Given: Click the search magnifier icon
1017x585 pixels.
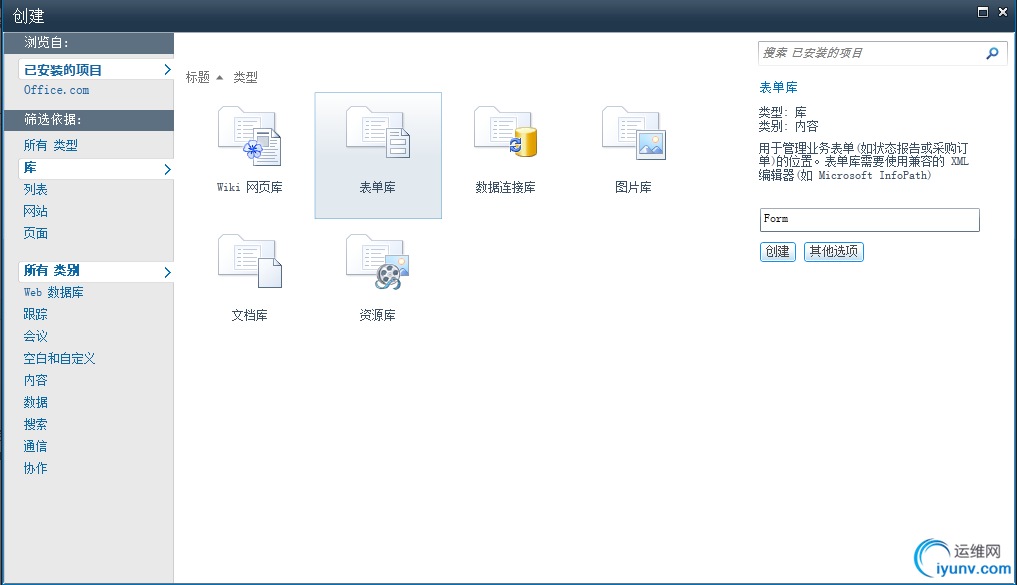Looking at the screenshot, I should tap(992, 53).
